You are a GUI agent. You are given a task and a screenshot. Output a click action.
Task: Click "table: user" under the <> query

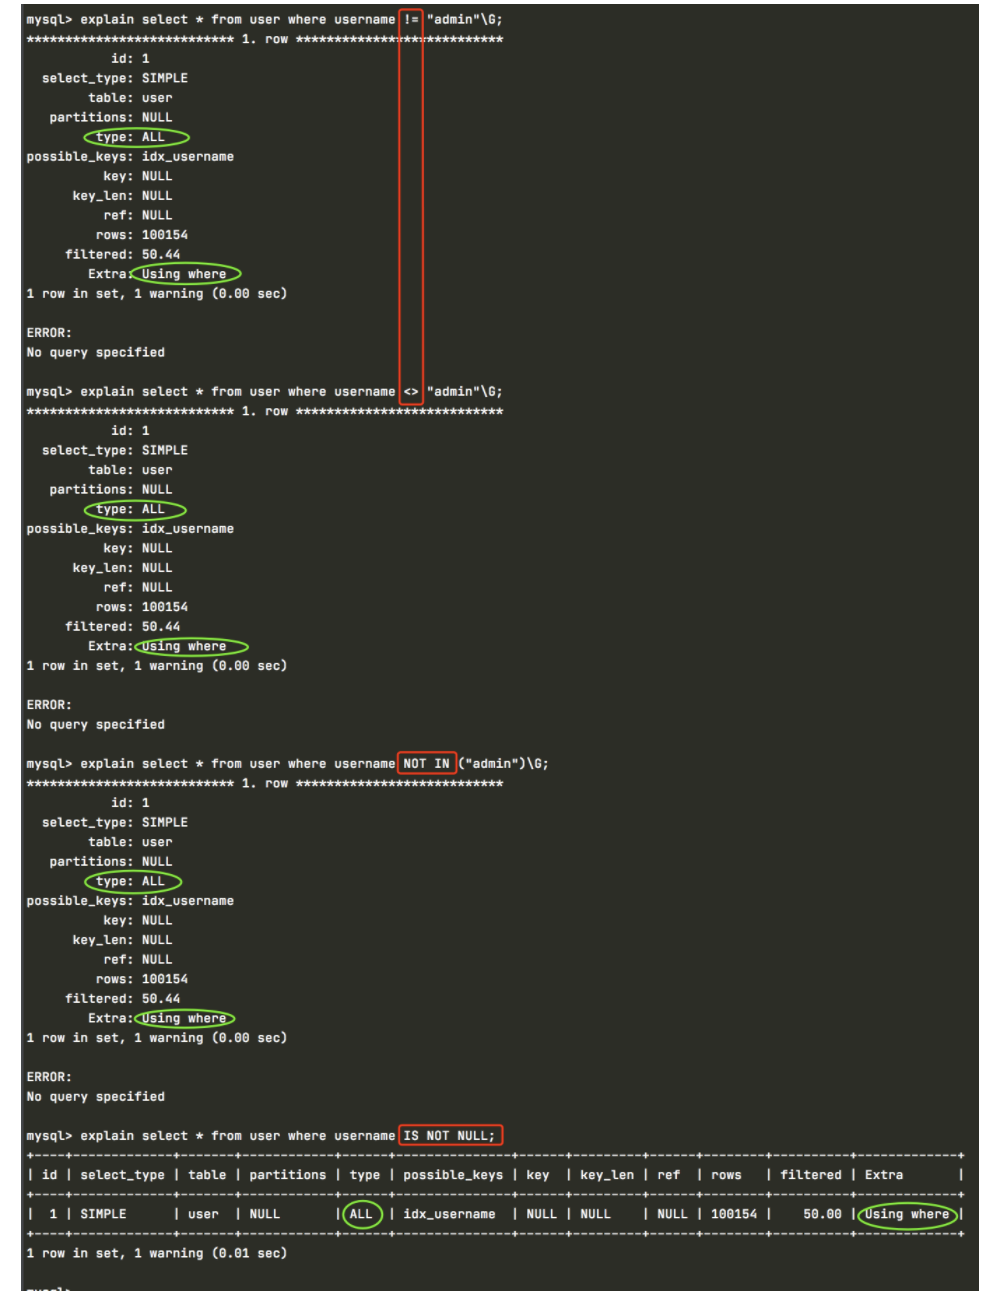[130, 470]
